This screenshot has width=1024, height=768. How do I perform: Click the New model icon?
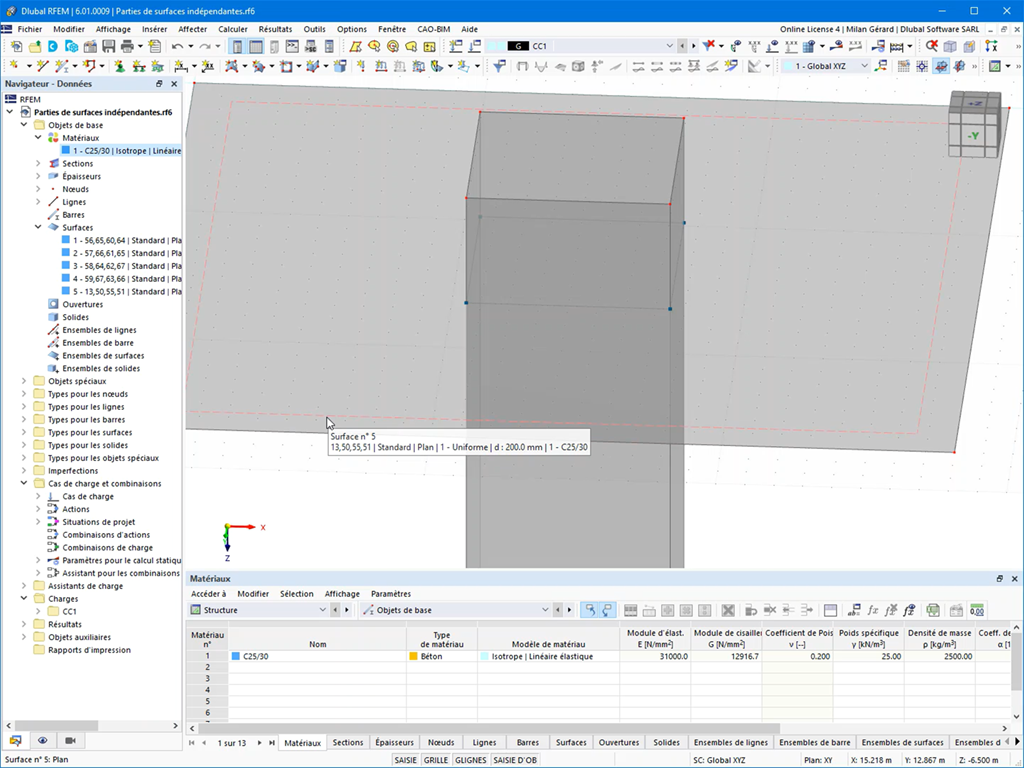coord(16,46)
